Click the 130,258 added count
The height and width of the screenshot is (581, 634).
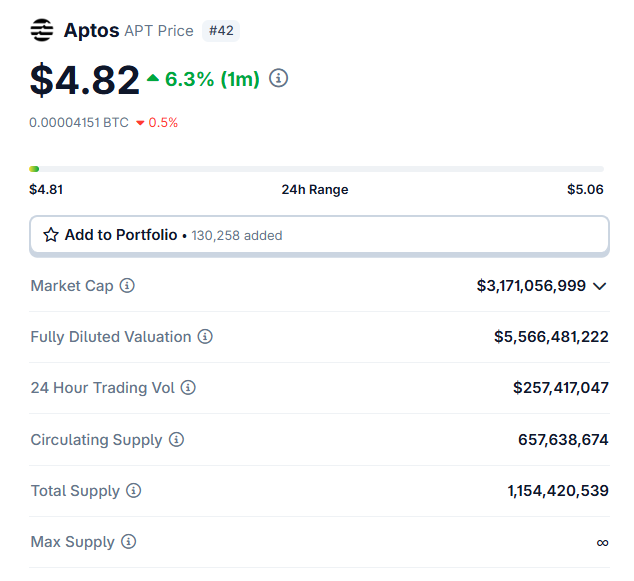pos(237,235)
